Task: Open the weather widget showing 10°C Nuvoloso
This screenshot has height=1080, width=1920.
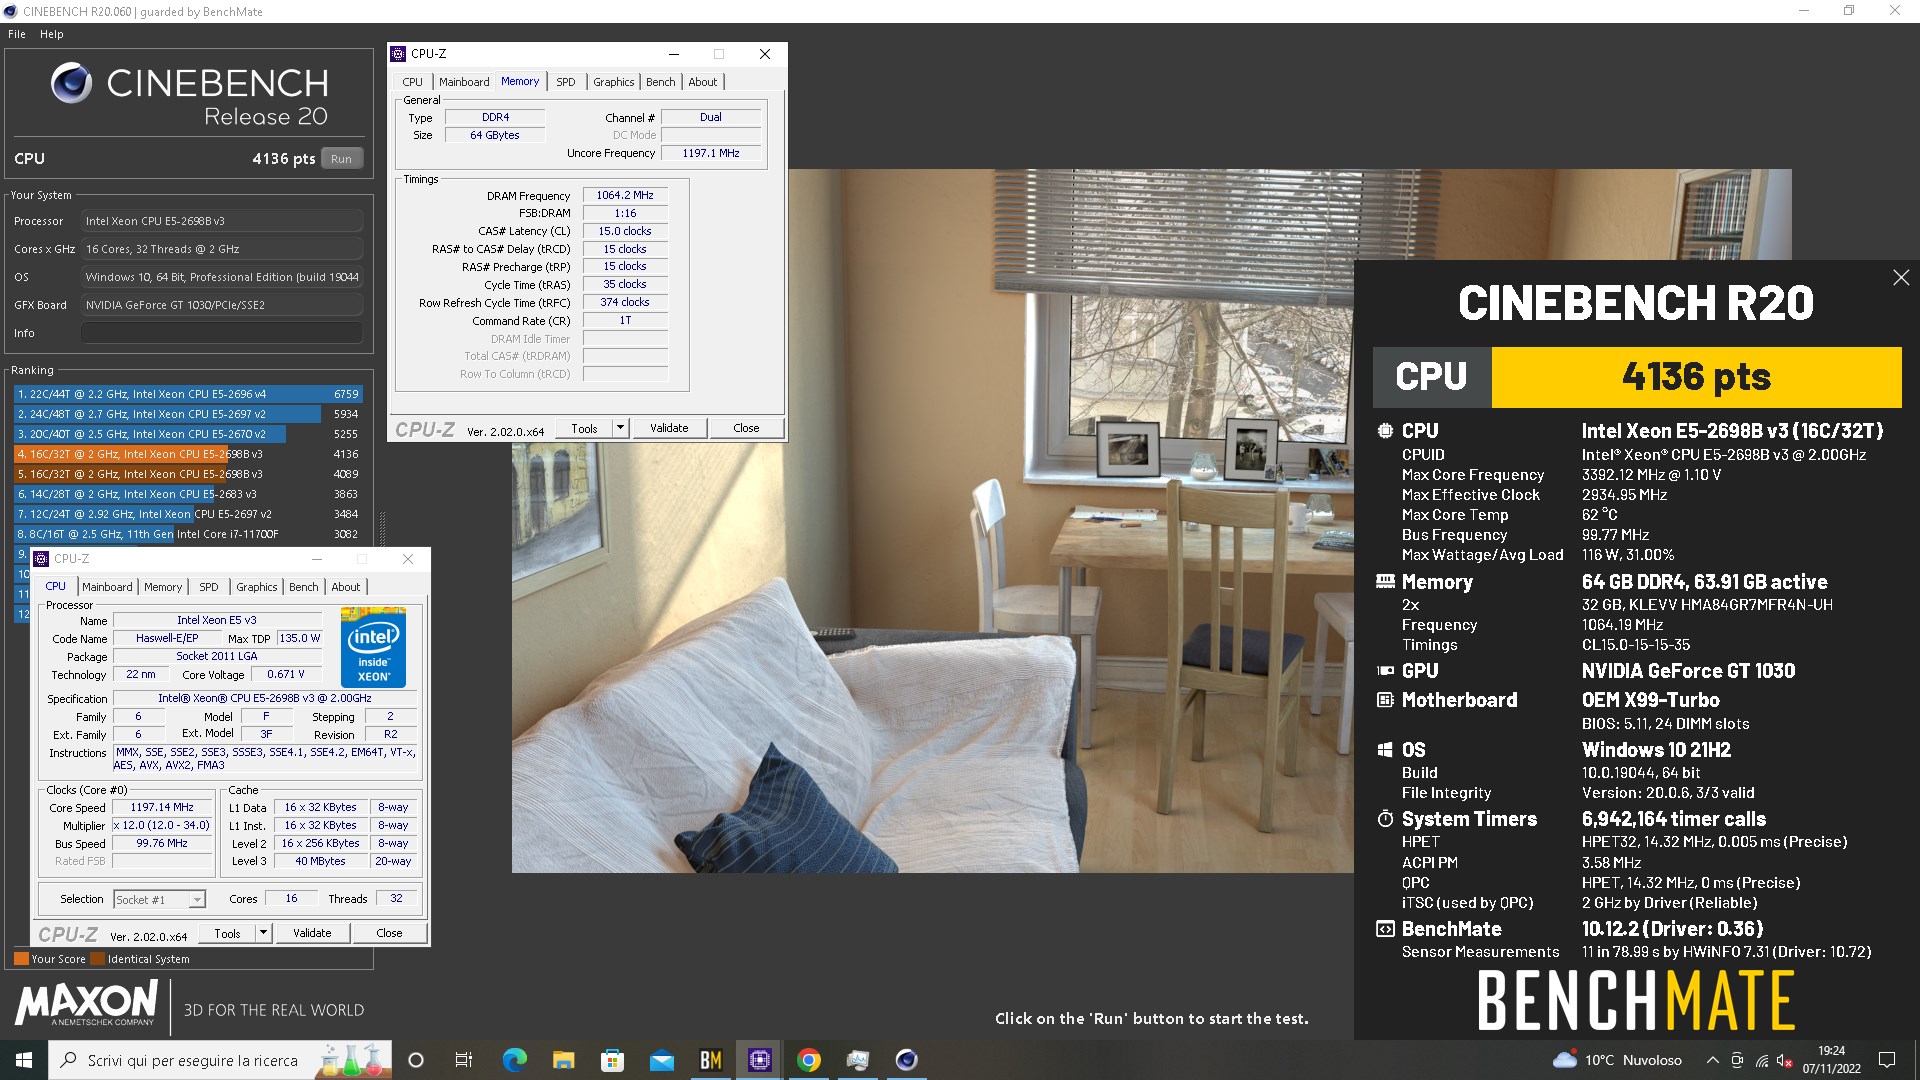Action: [x=1617, y=1060]
